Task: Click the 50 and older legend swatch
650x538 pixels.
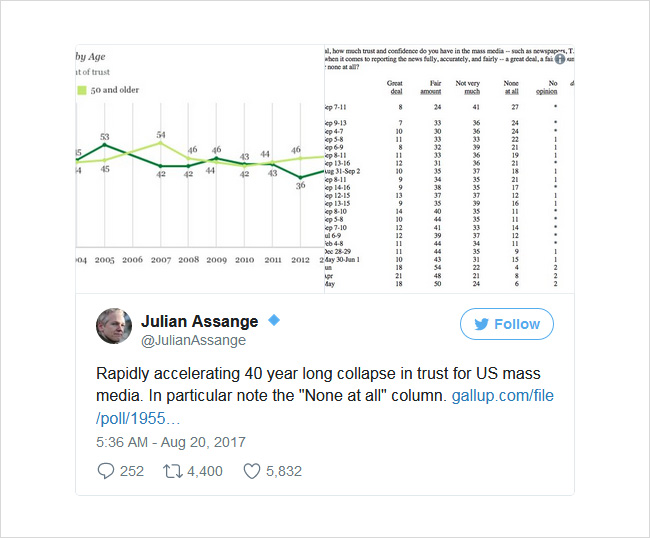Action: 82,90
